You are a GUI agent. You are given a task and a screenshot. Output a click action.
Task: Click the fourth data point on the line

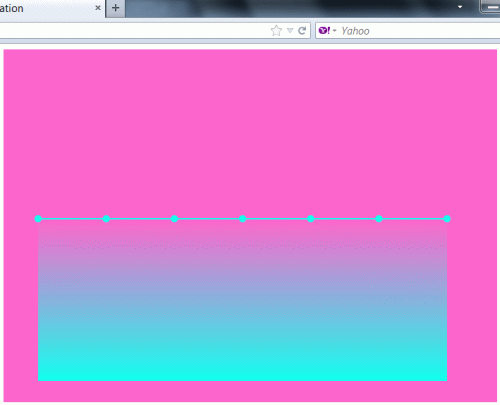coord(242,219)
